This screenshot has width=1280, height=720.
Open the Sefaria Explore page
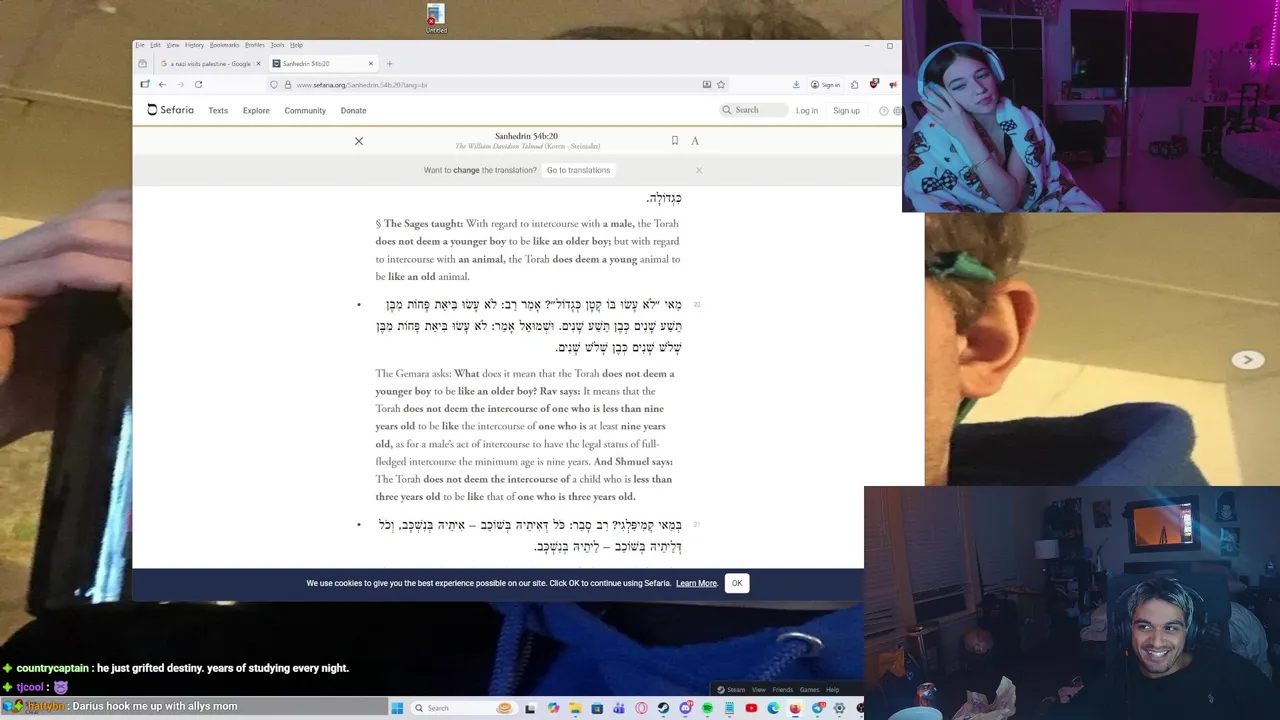pyautogui.click(x=256, y=111)
